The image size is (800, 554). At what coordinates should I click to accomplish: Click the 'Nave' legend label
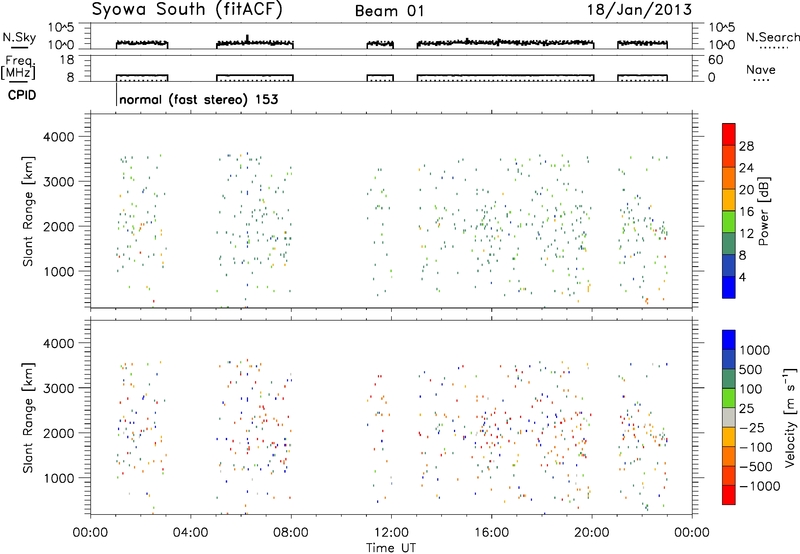tap(761, 70)
